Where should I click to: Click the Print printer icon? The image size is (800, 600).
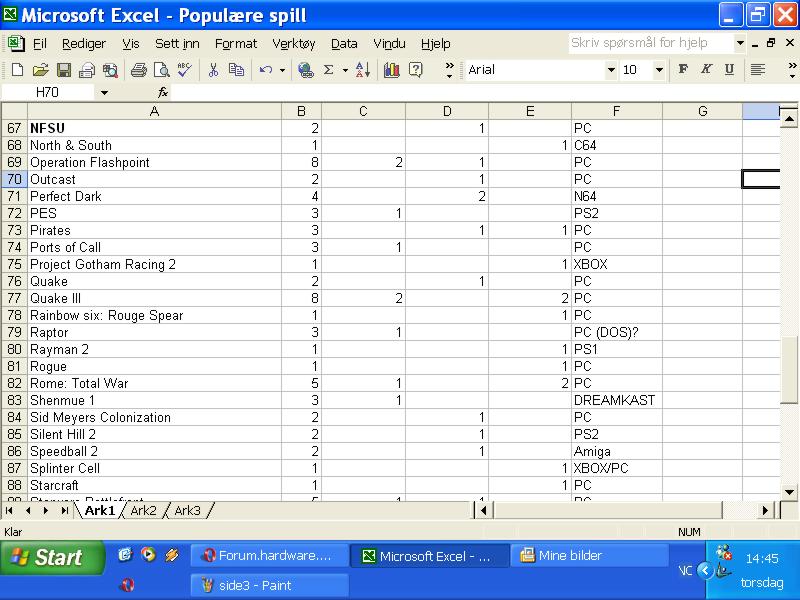click(x=138, y=70)
